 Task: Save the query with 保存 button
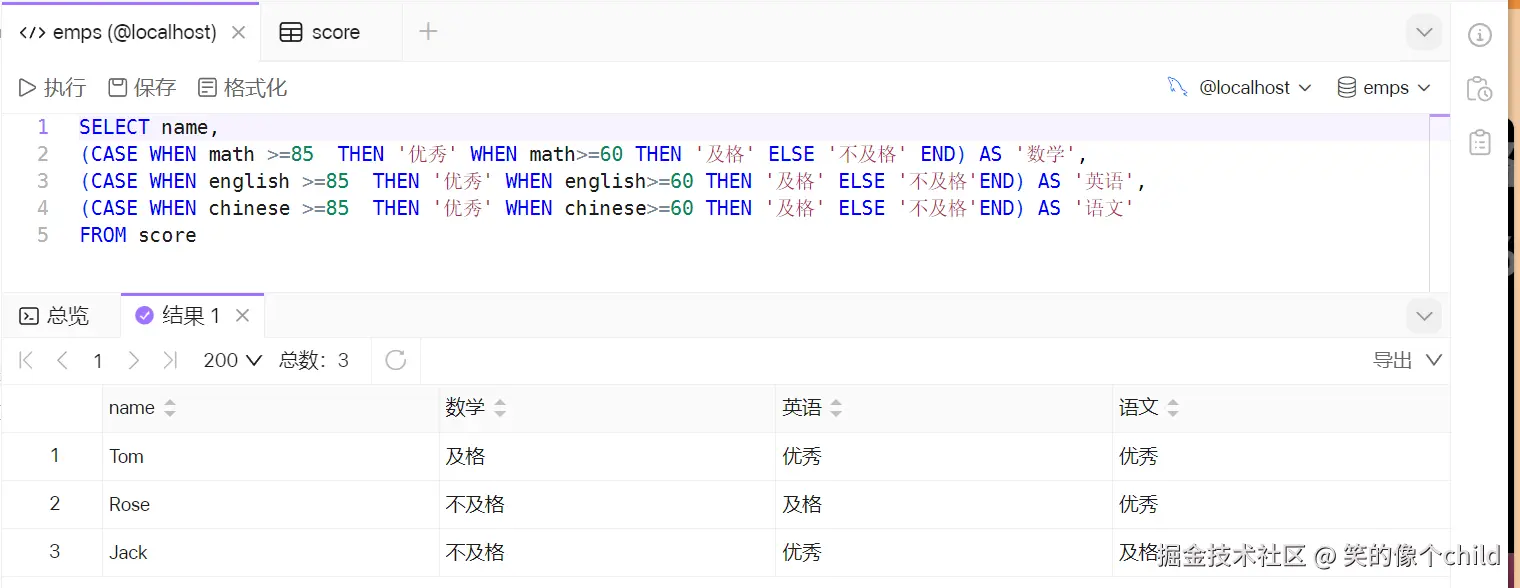coord(142,88)
